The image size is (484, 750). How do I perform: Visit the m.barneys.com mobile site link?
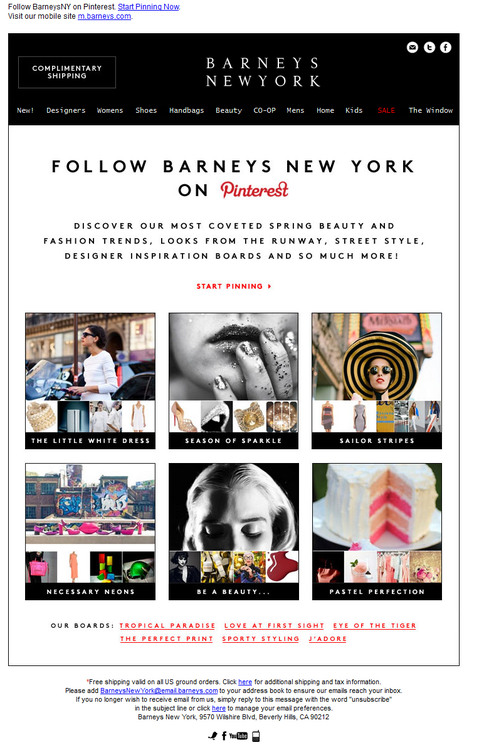point(104,16)
